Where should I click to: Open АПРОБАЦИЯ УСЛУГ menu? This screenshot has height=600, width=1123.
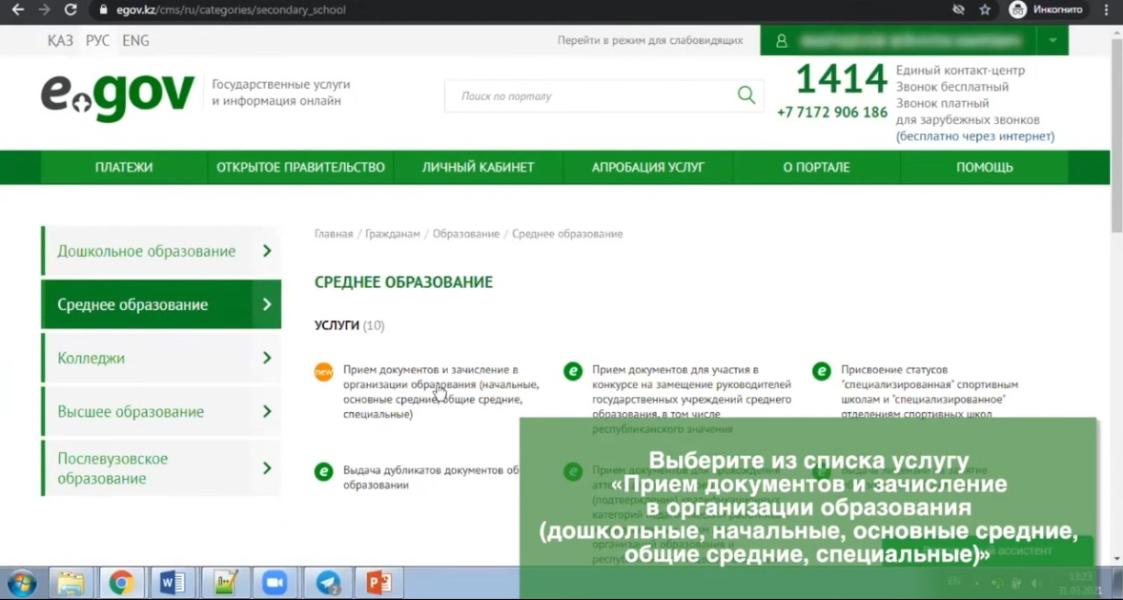[647, 168]
